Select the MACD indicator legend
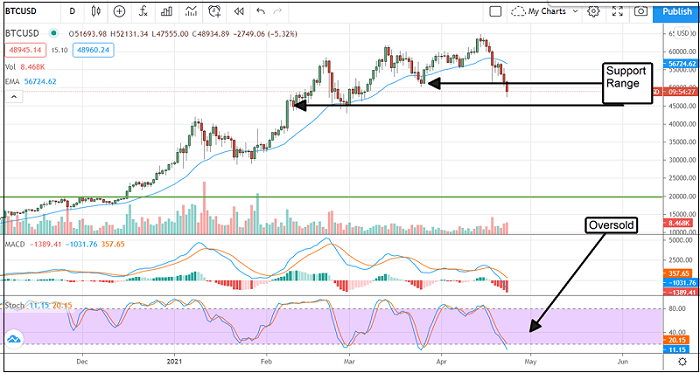 pyautogui.click(x=65, y=244)
